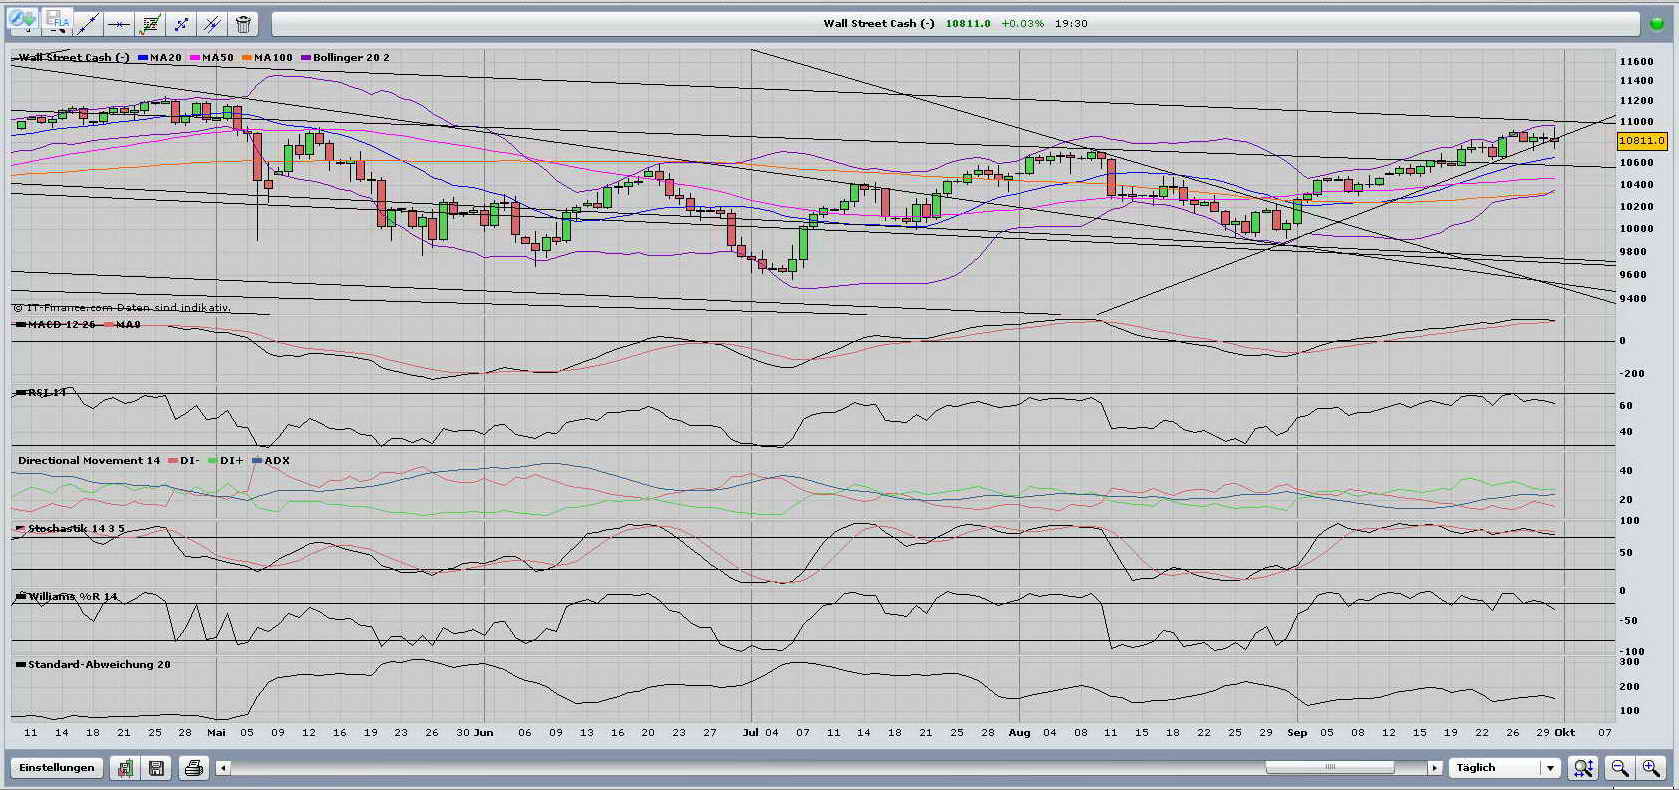The height and width of the screenshot is (790, 1679).
Task: Click the zoom in magnifier
Action: click(1651, 768)
